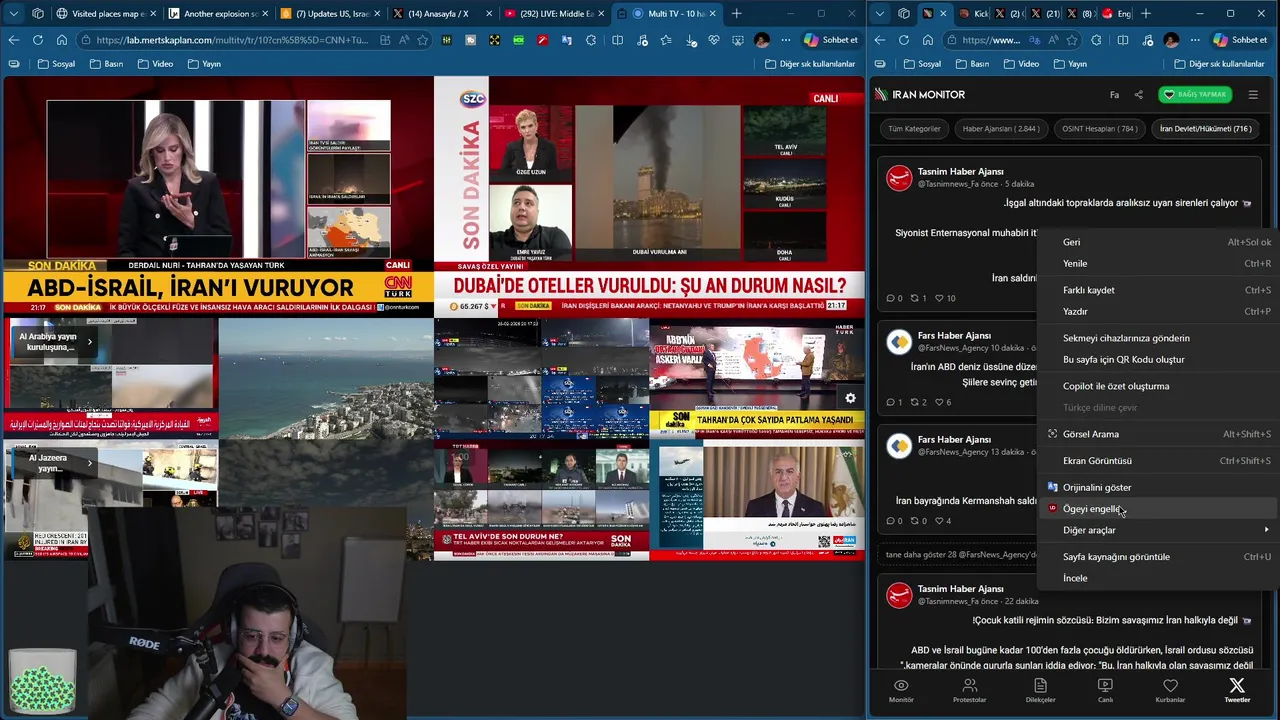The width and height of the screenshot is (1280, 720).
Task: Open the tab search dropdown in right browser
Action: click(879, 14)
